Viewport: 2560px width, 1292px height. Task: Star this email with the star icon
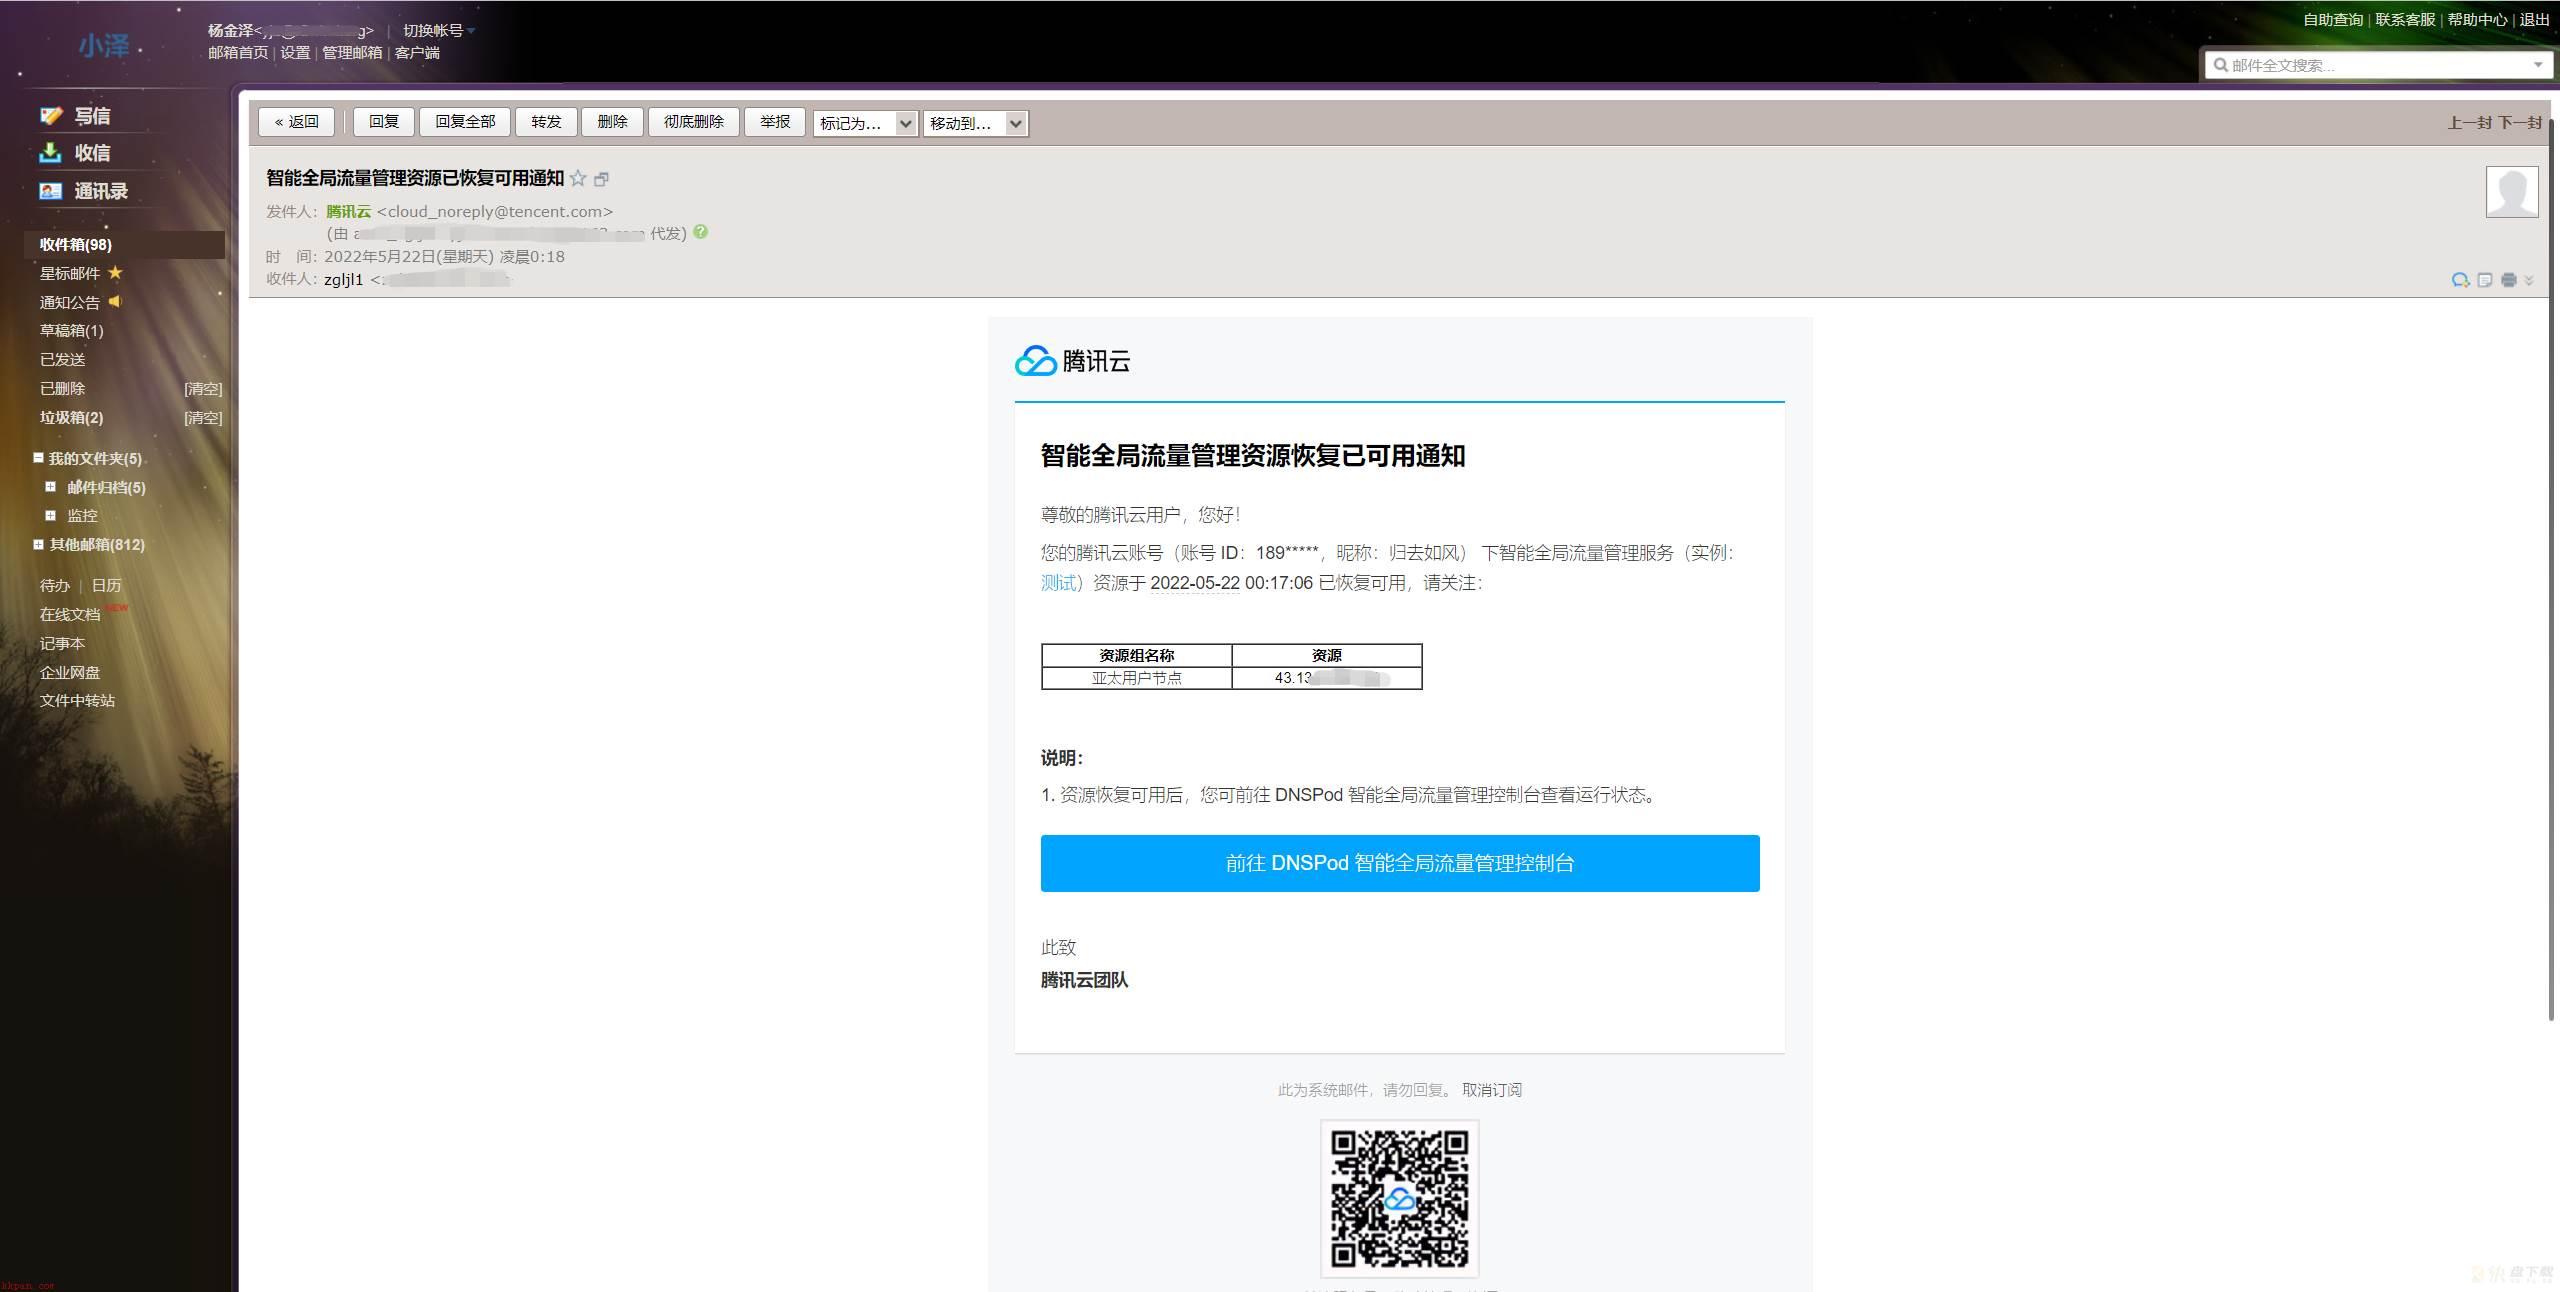coord(578,178)
